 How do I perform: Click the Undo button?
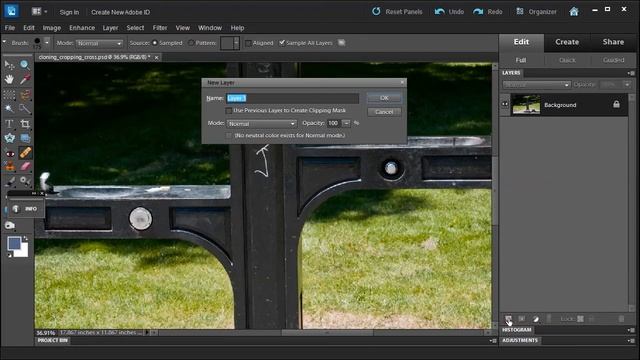click(449, 12)
